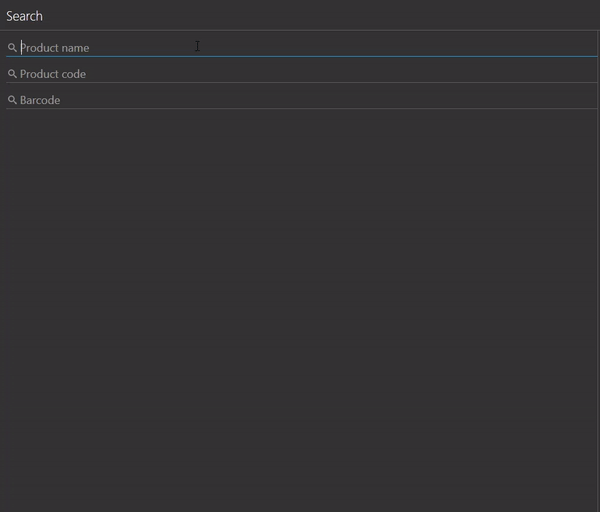The image size is (600, 512).
Task: Click the "Product code" placeholder text
Action: [x=53, y=74]
